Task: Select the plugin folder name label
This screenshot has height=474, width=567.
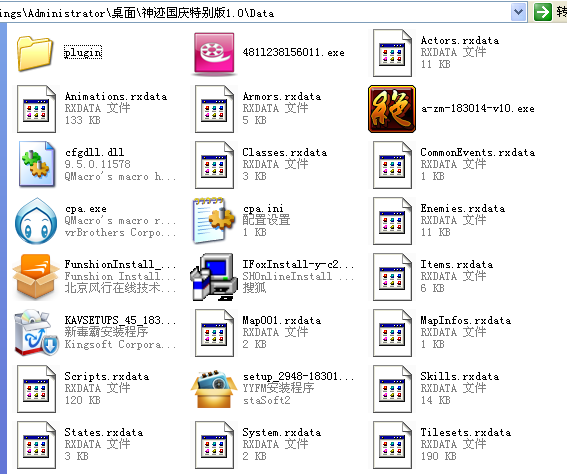Action: point(83,53)
